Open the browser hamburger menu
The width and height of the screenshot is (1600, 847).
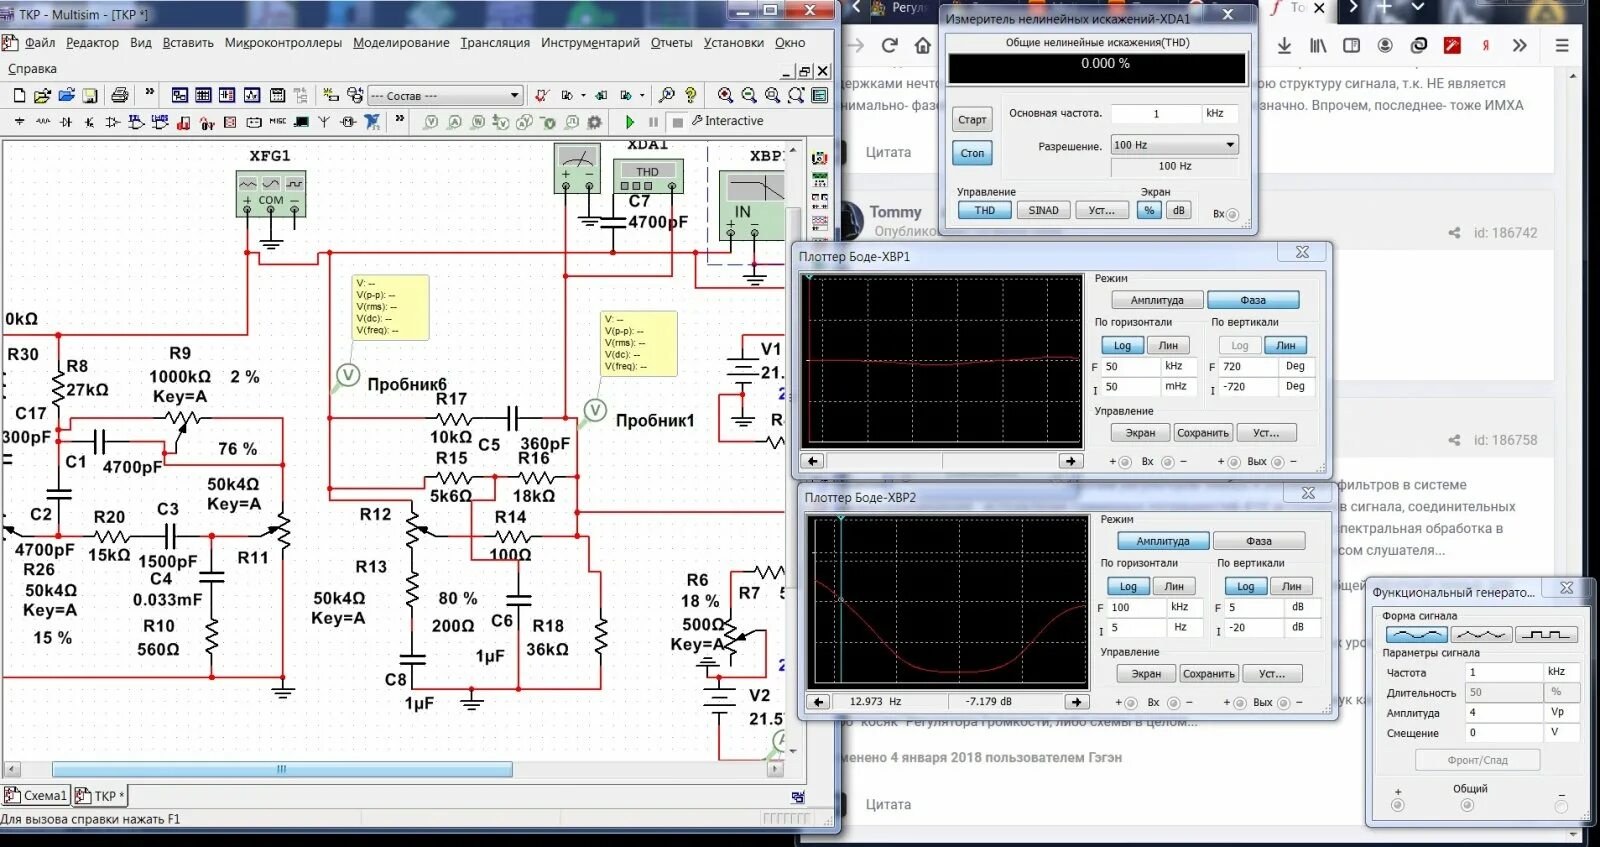1562,45
